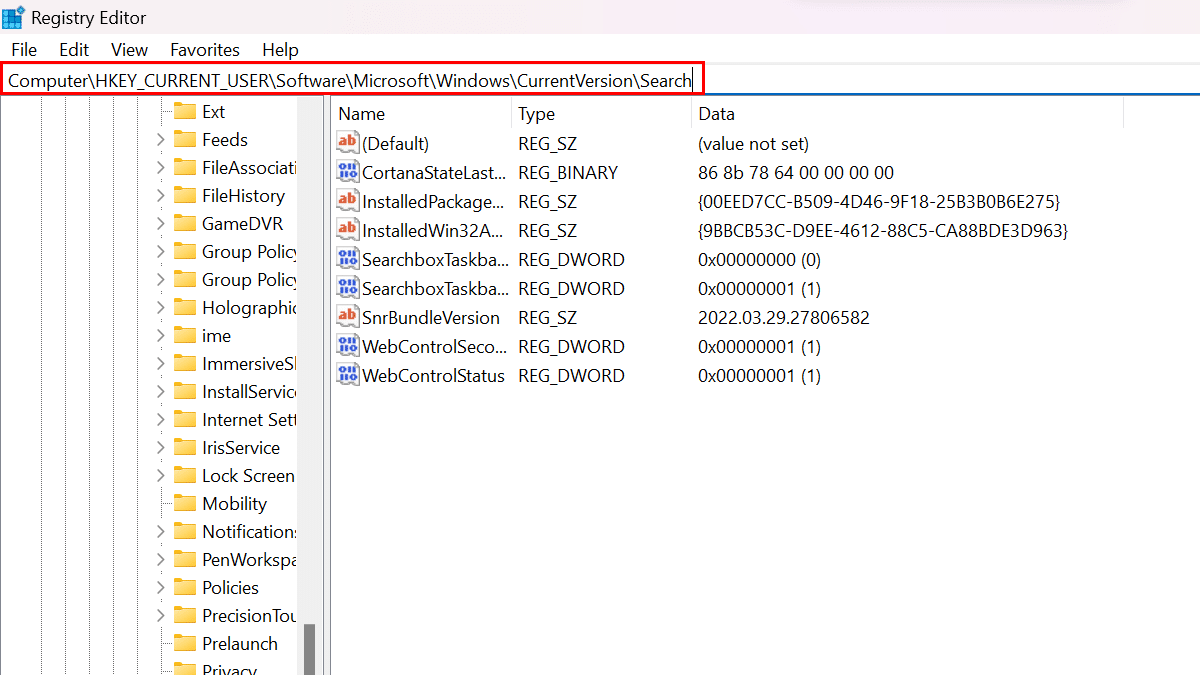Click the data value 2022.03.29.27806582
This screenshot has width=1200, height=675.
(x=784, y=317)
